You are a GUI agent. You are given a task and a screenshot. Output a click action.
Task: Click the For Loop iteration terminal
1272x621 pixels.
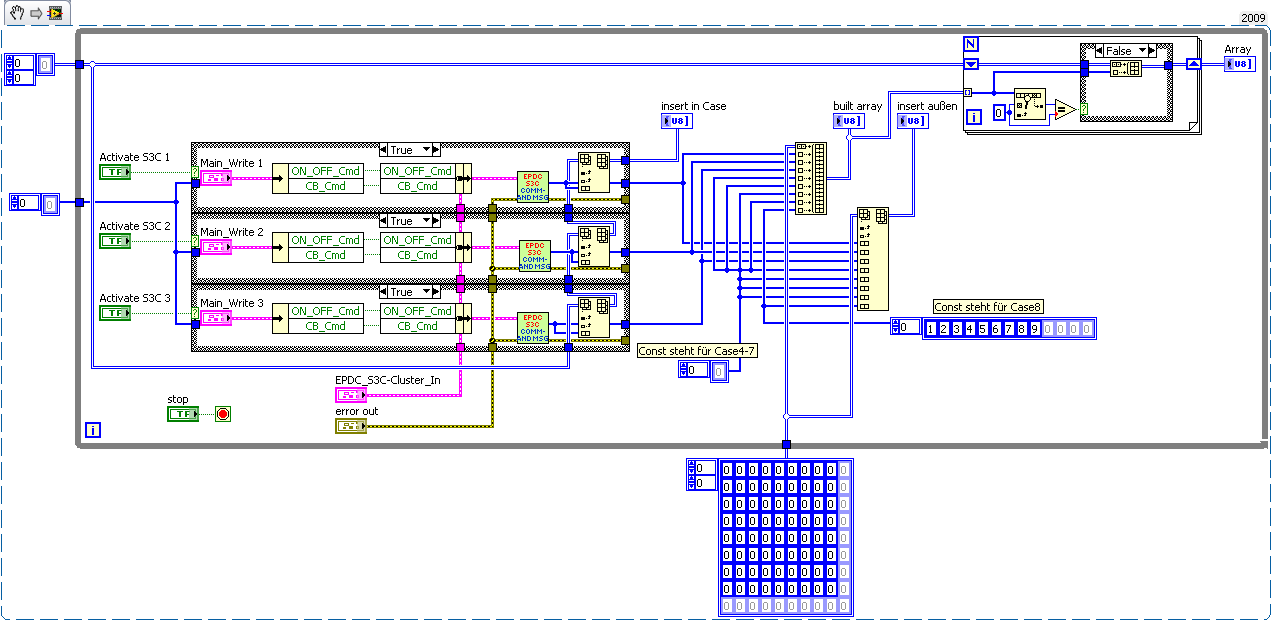tap(974, 117)
